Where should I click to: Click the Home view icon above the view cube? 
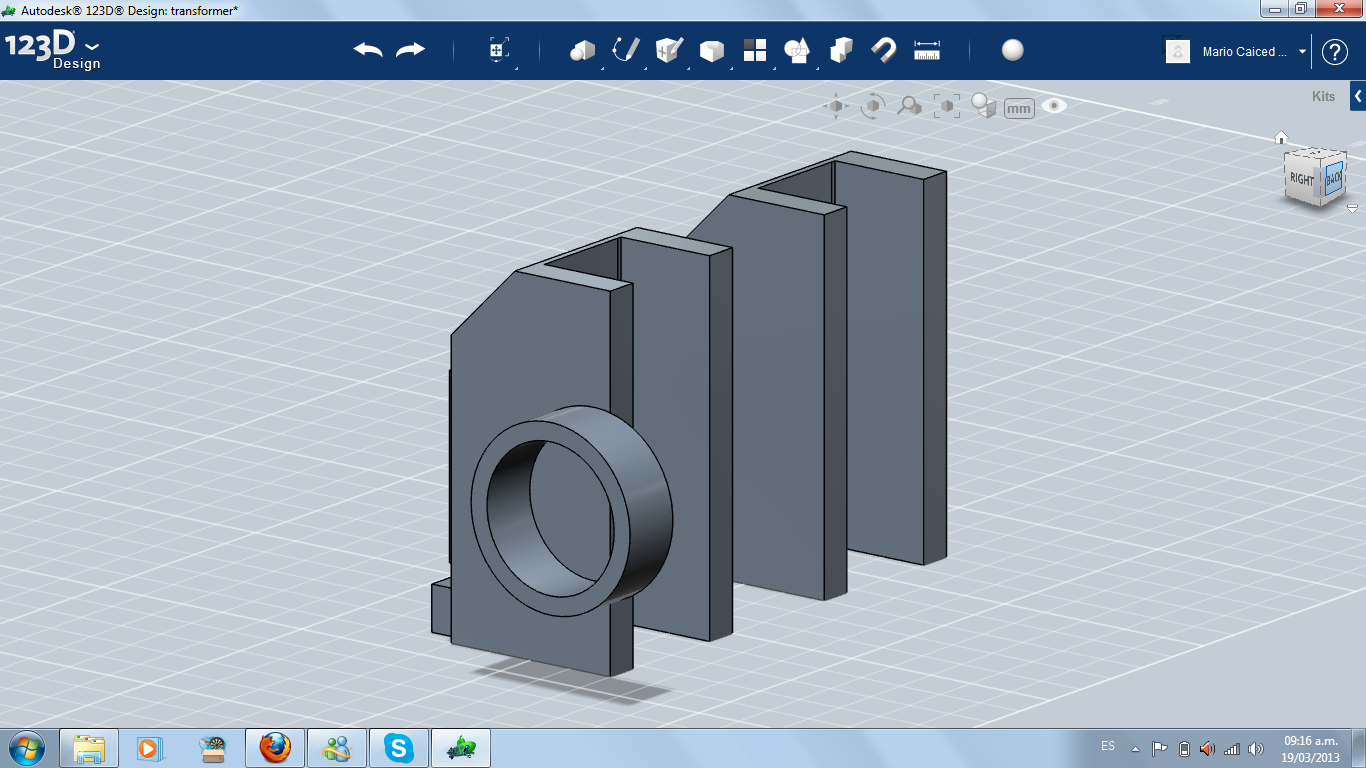pos(1281,137)
